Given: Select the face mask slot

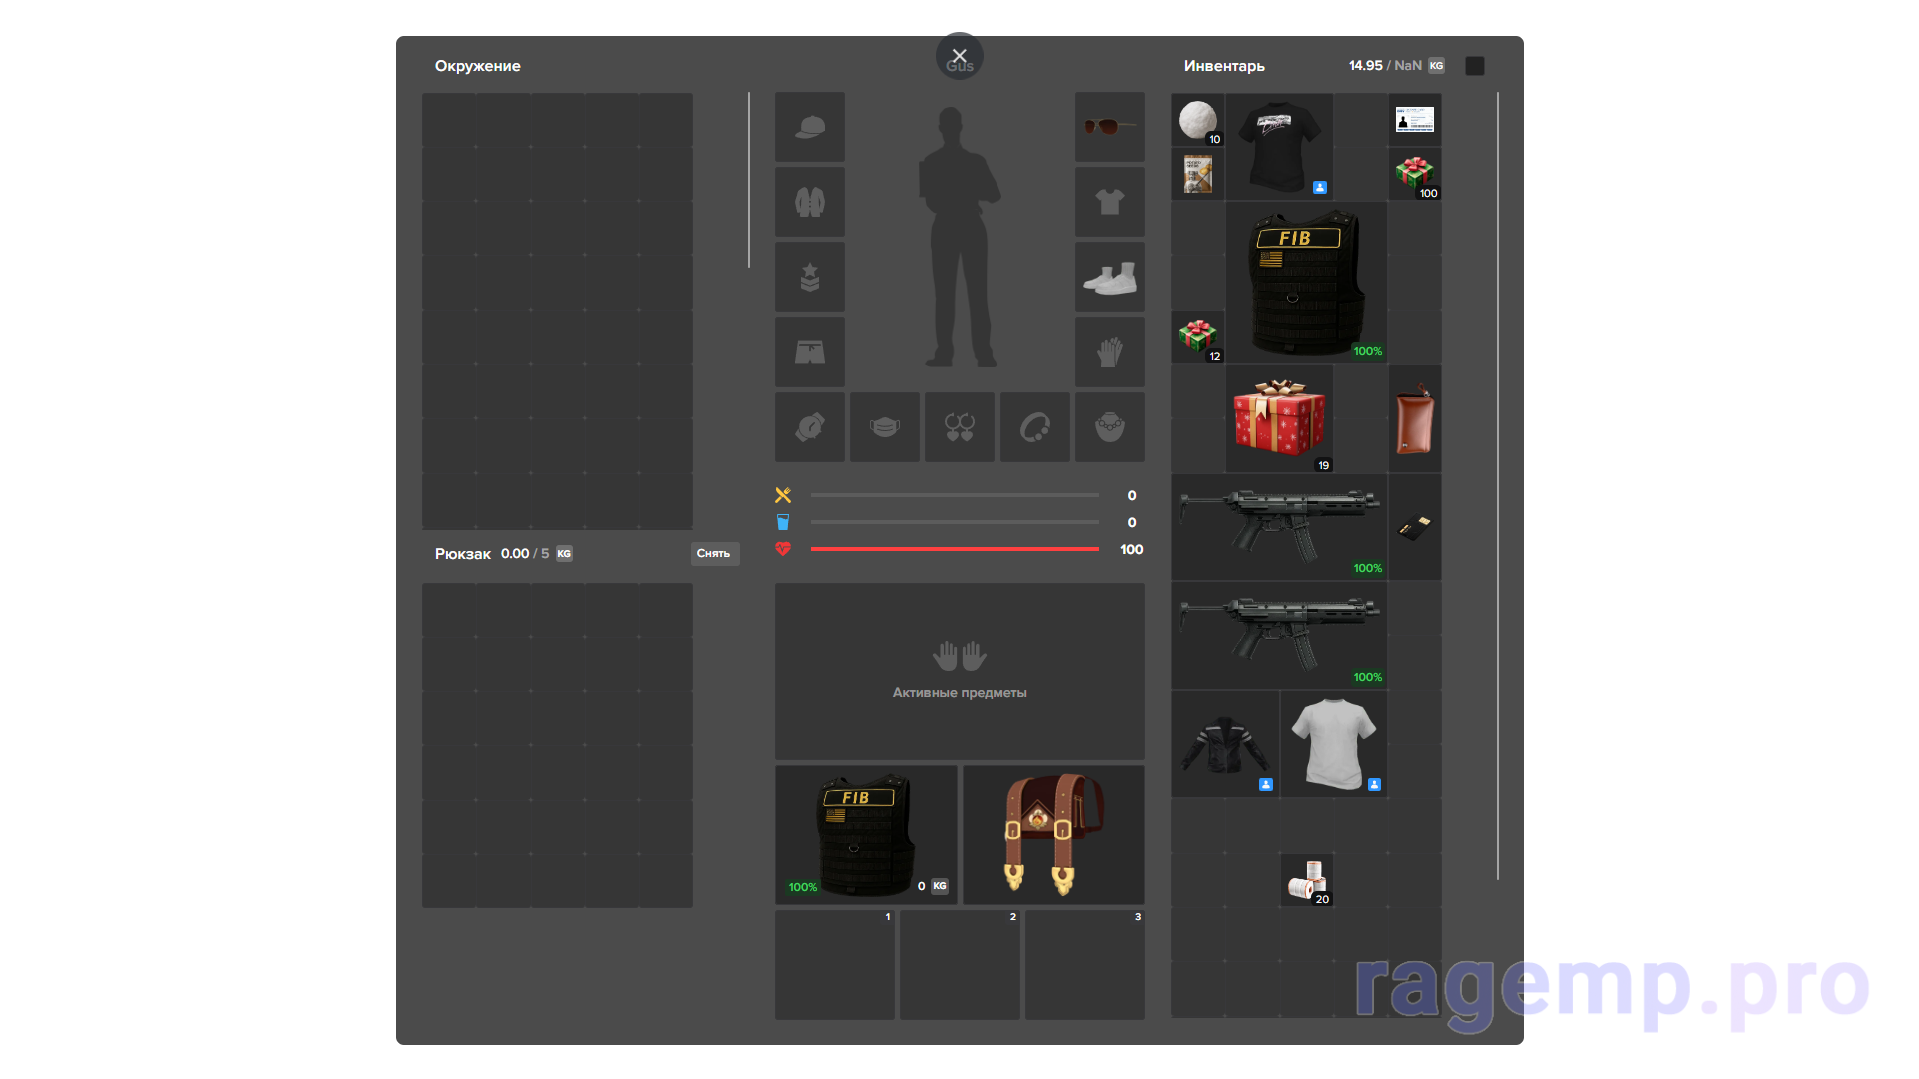Looking at the screenshot, I should click(x=884, y=427).
